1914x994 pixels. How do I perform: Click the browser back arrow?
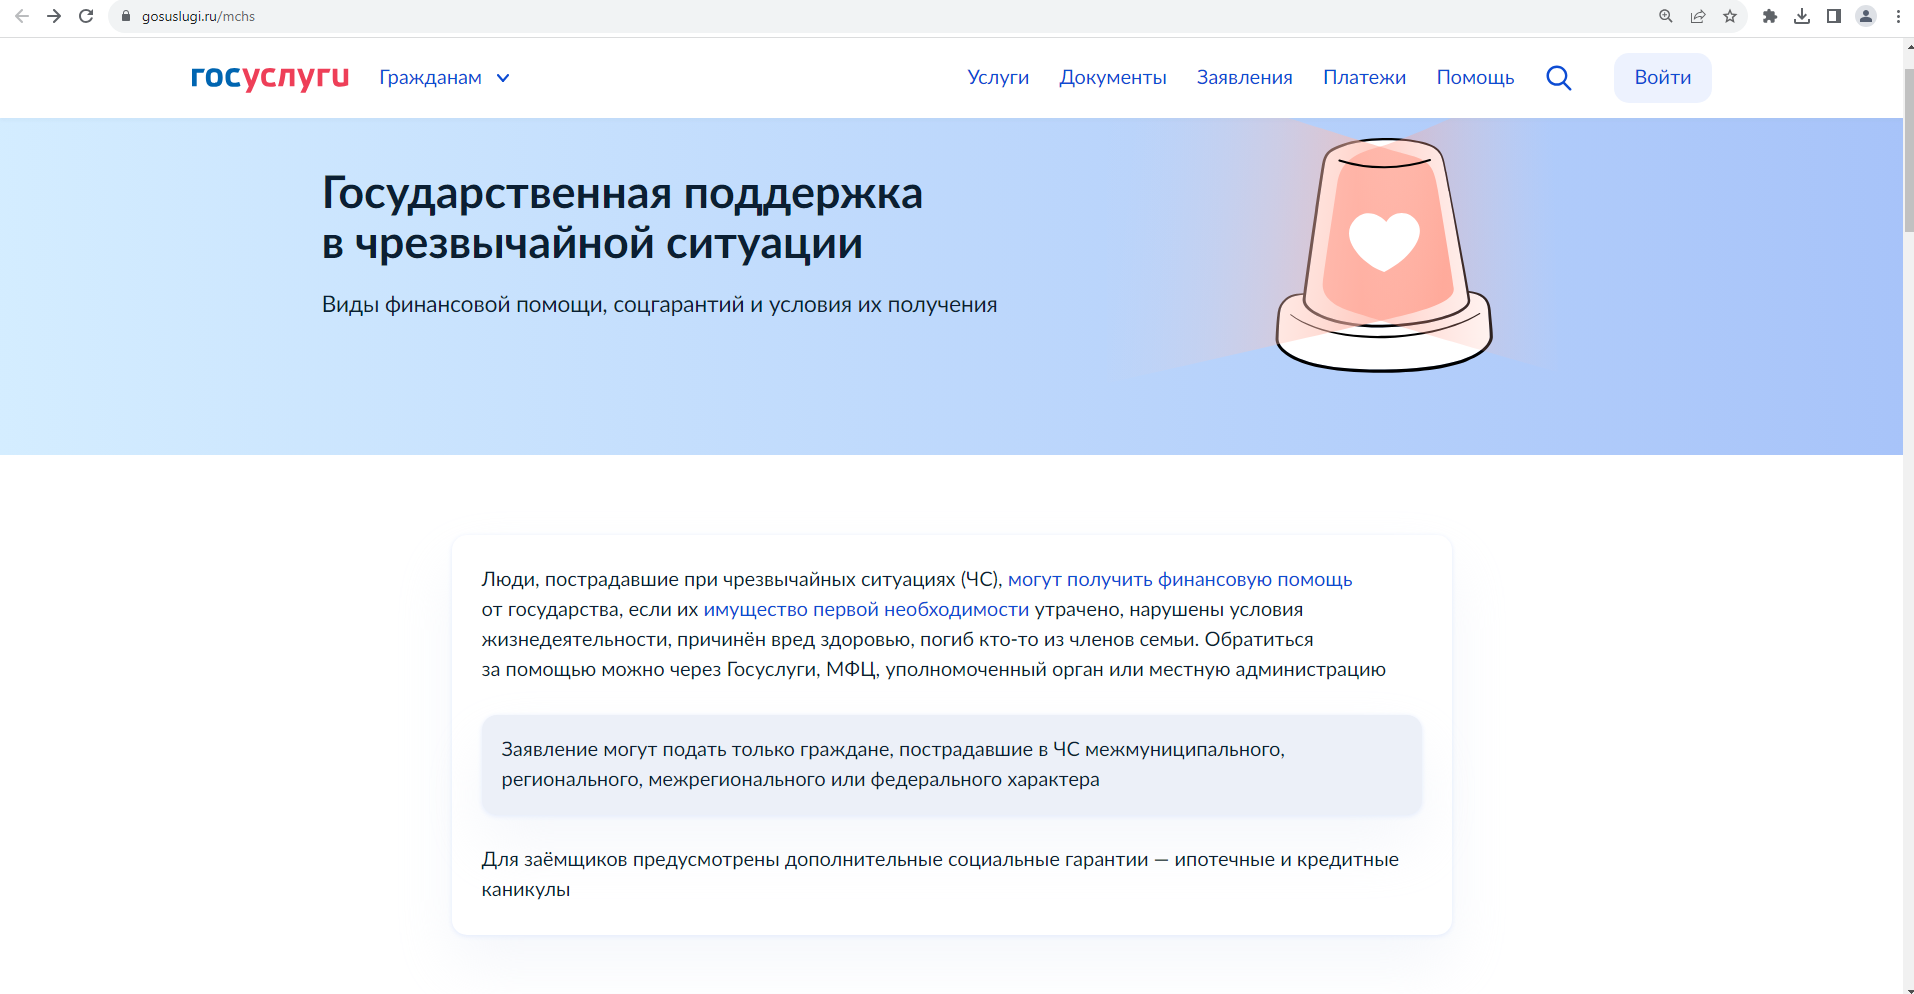[22, 16]
